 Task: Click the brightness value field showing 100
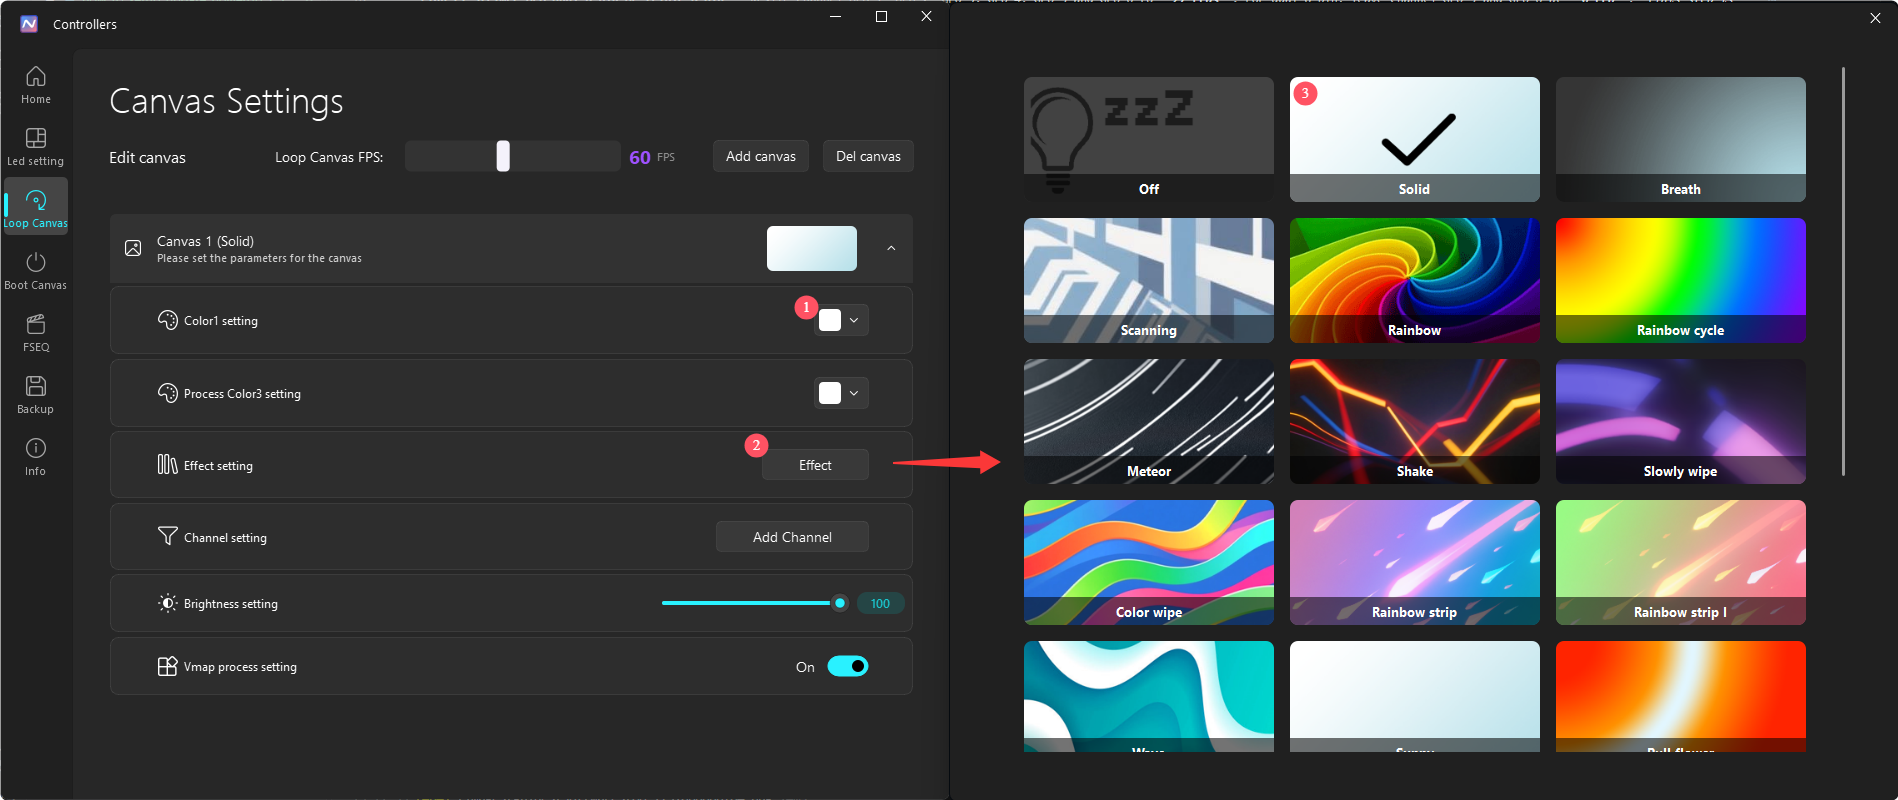coord(880,603)
